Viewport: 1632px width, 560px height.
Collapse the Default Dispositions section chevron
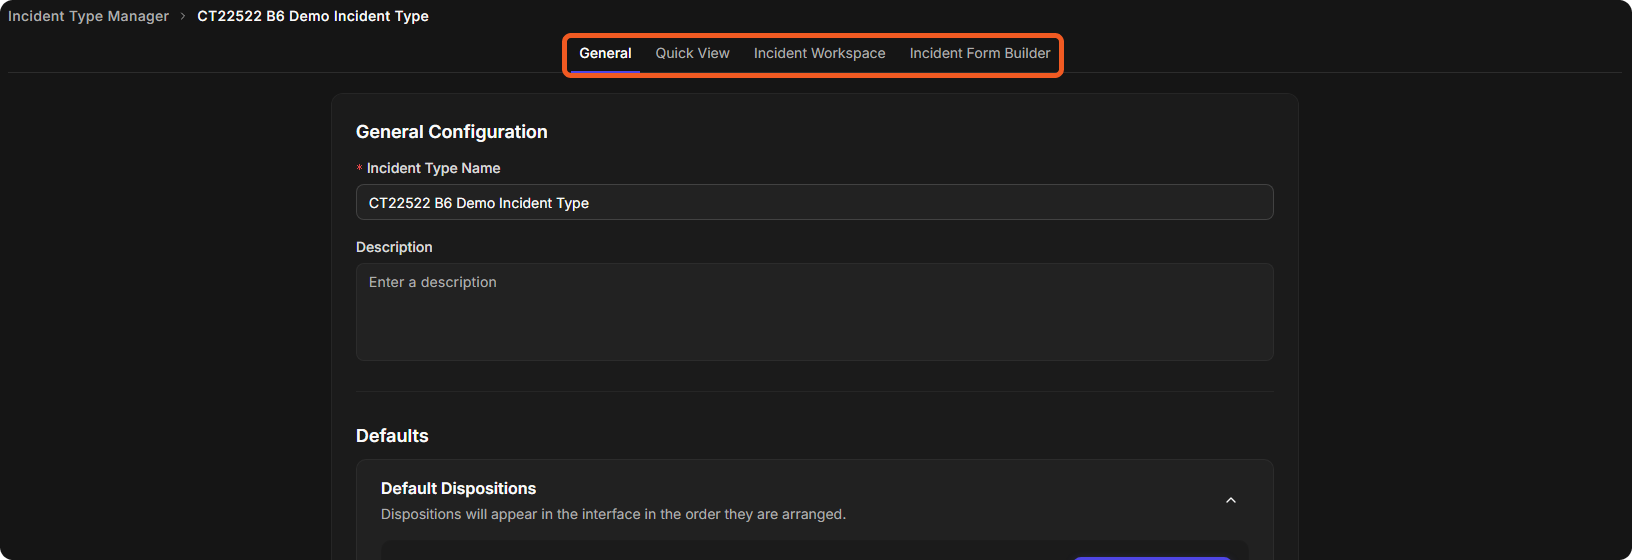coord(1231,500)
